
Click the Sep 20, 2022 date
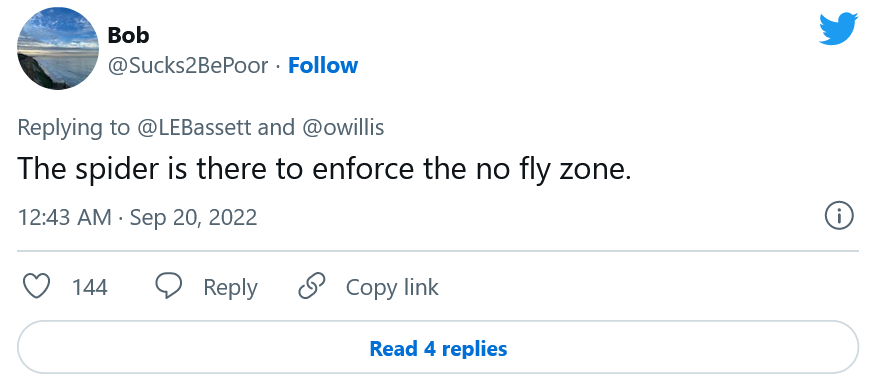point(193,217)
